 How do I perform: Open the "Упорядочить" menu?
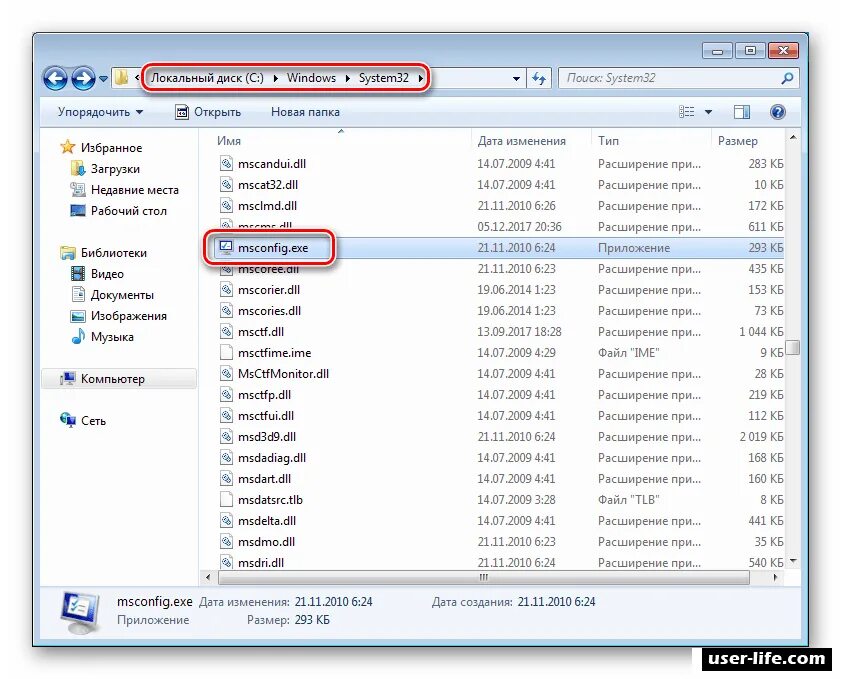coord(100,112)
